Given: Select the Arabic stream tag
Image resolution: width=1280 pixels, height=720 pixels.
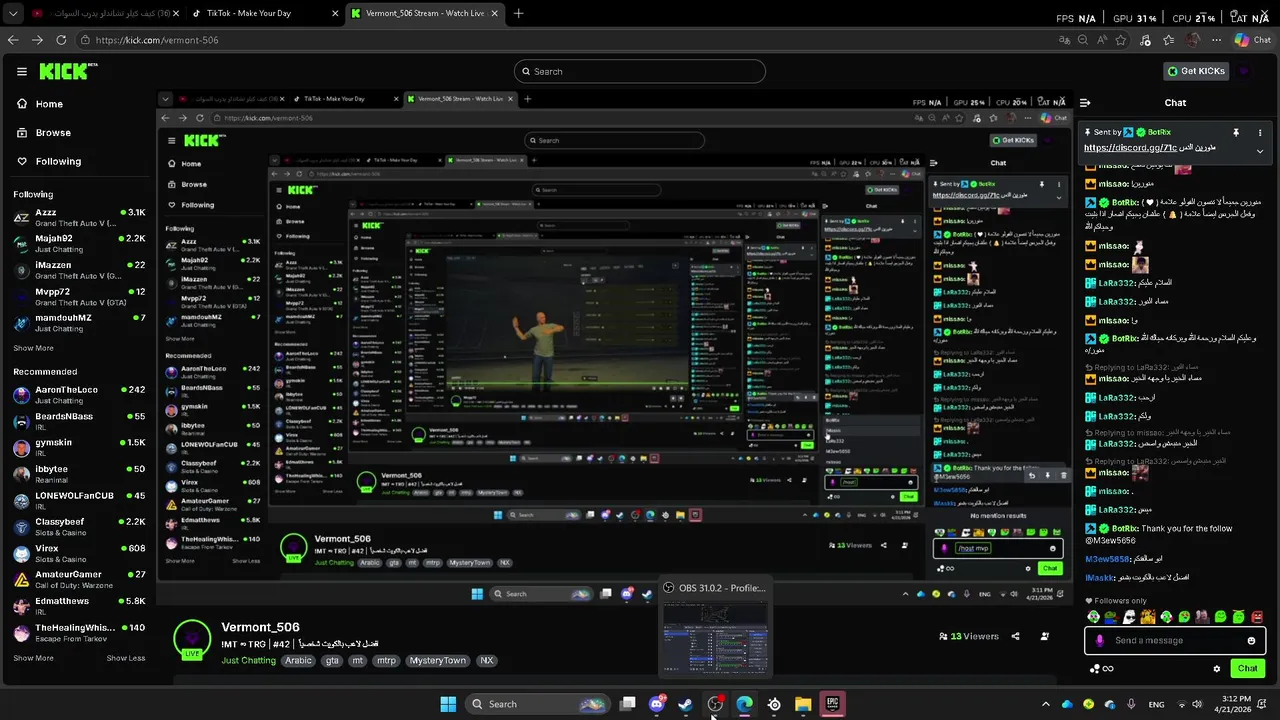Looking at the screenshot, I should tap(298, 660).
